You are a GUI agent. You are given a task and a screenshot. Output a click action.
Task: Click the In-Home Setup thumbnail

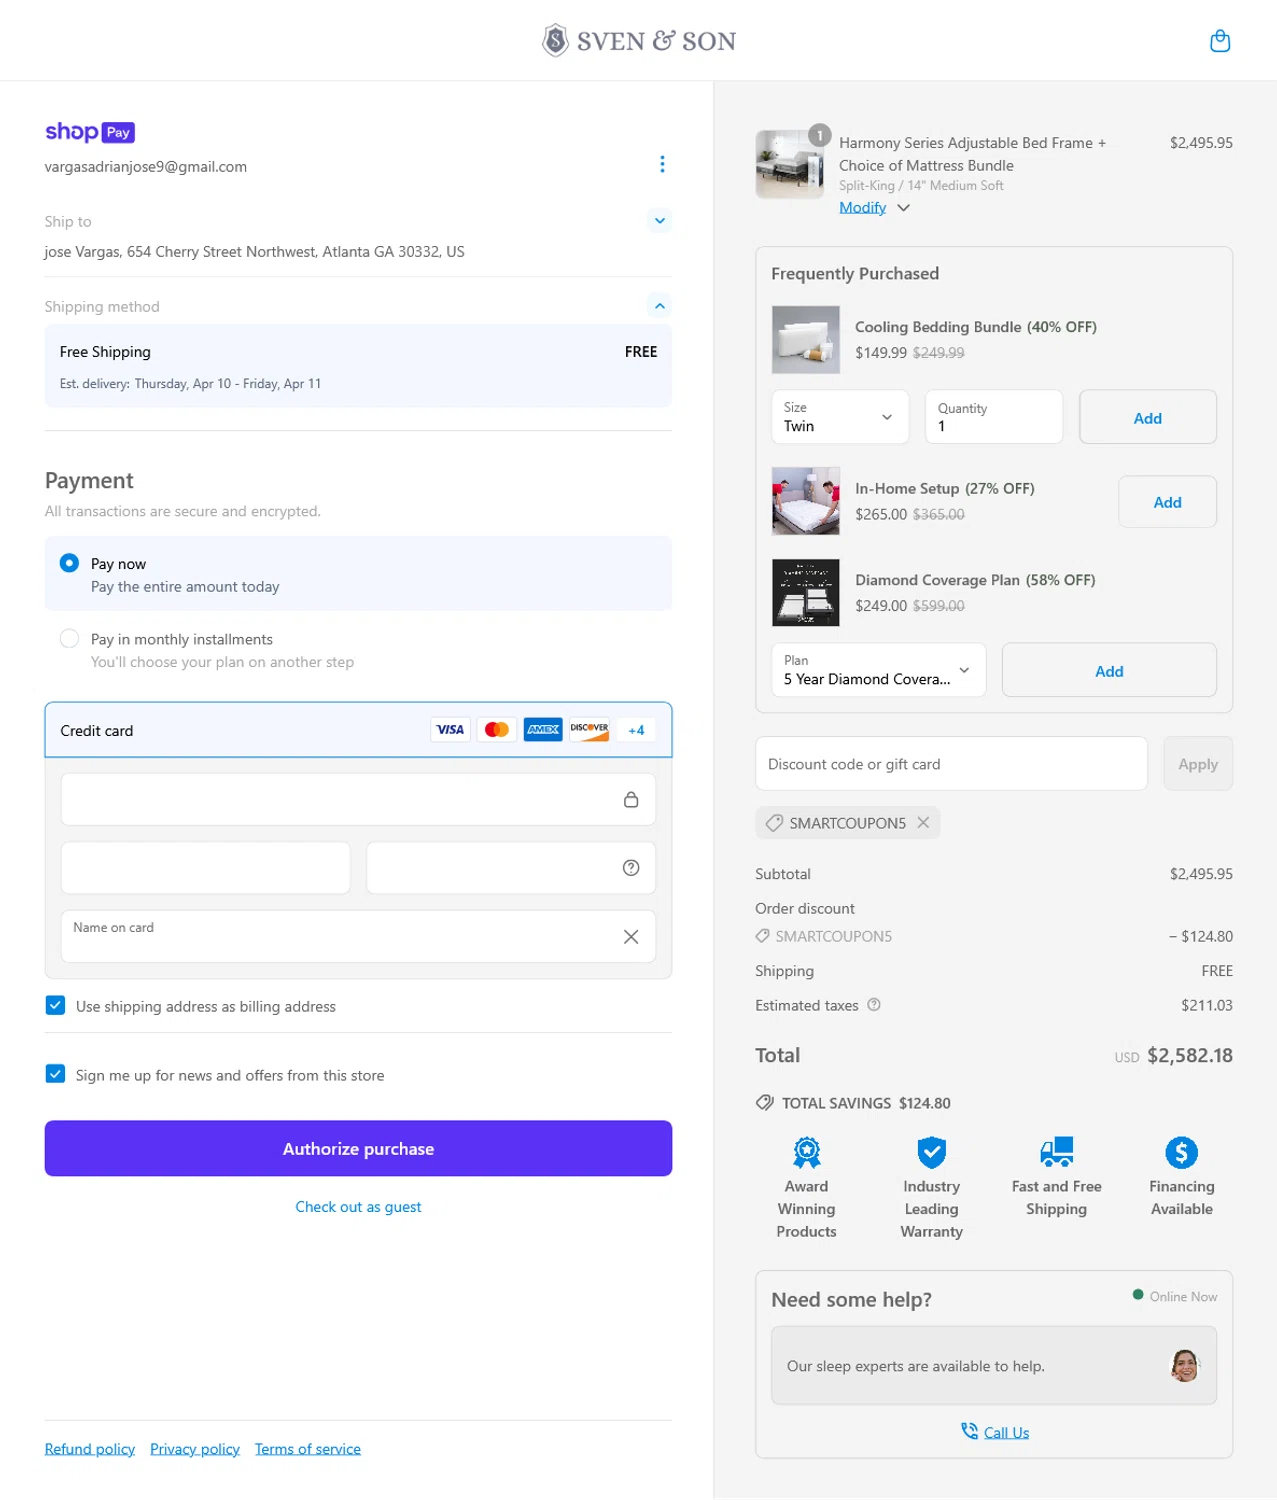coord(806,501)
